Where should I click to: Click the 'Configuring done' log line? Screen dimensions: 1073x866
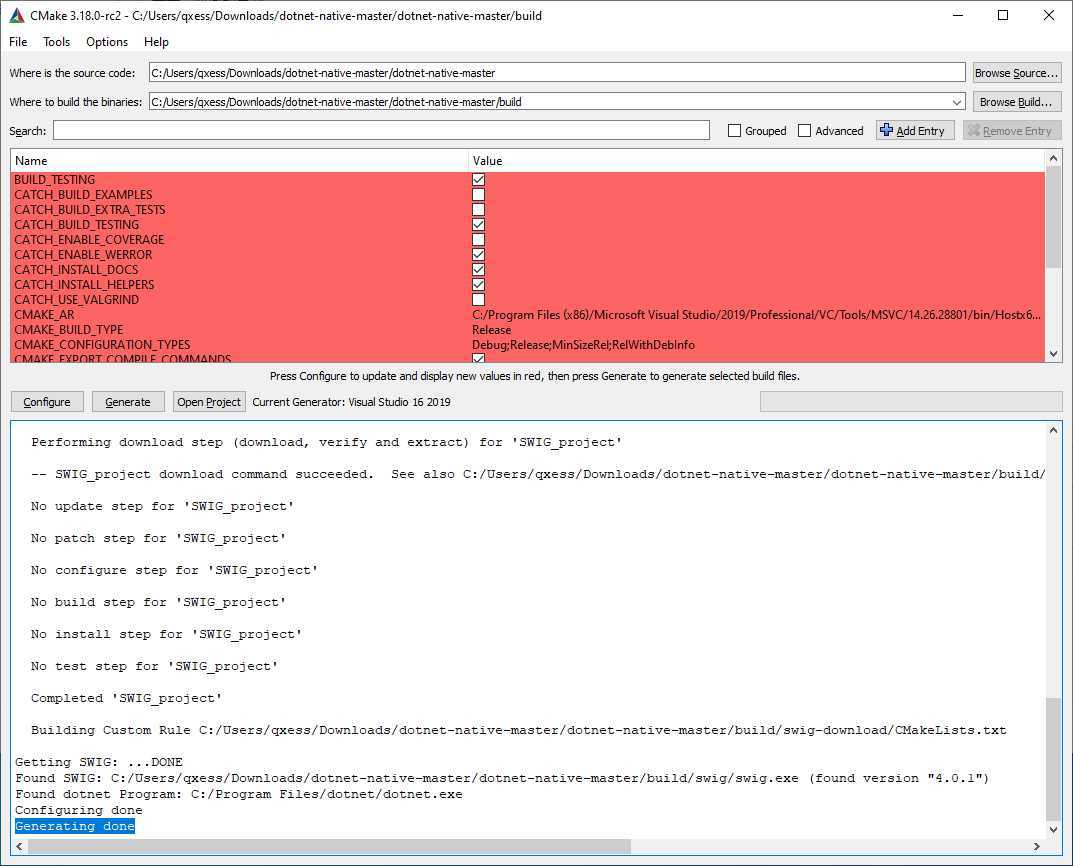tap(79, 811)
